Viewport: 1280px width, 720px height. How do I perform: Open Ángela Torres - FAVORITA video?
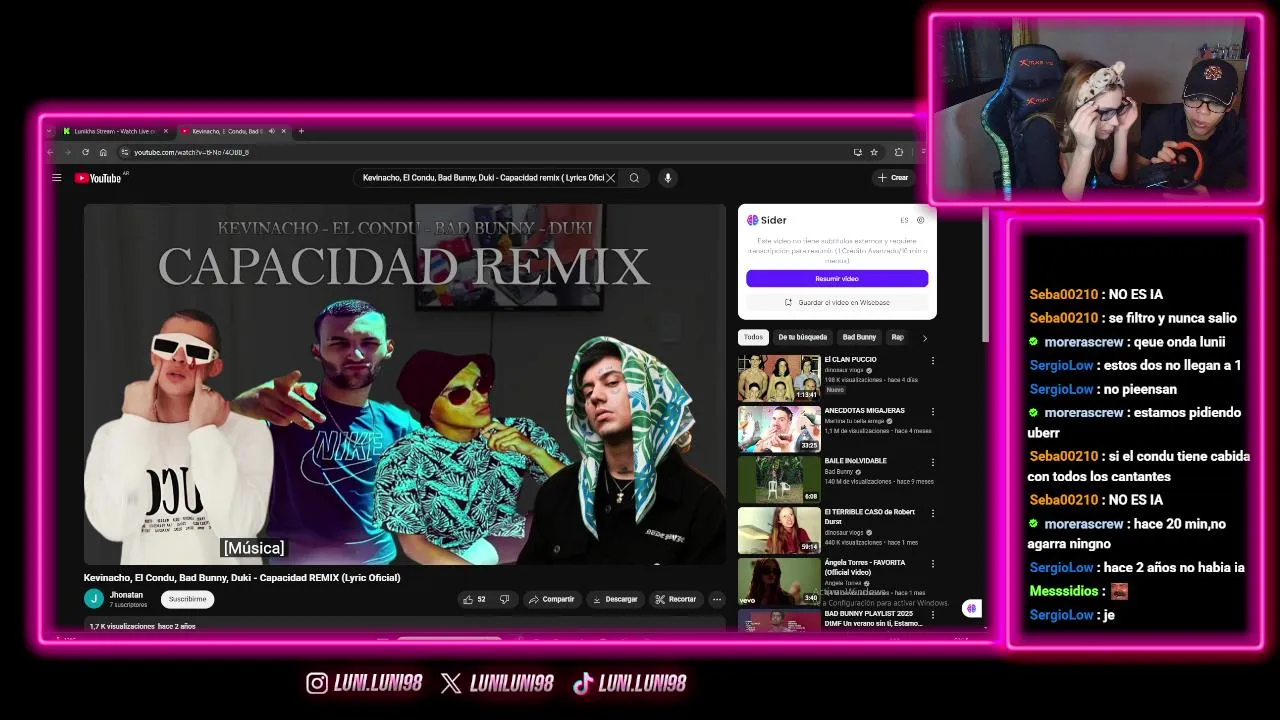click(x=779, y=581)
